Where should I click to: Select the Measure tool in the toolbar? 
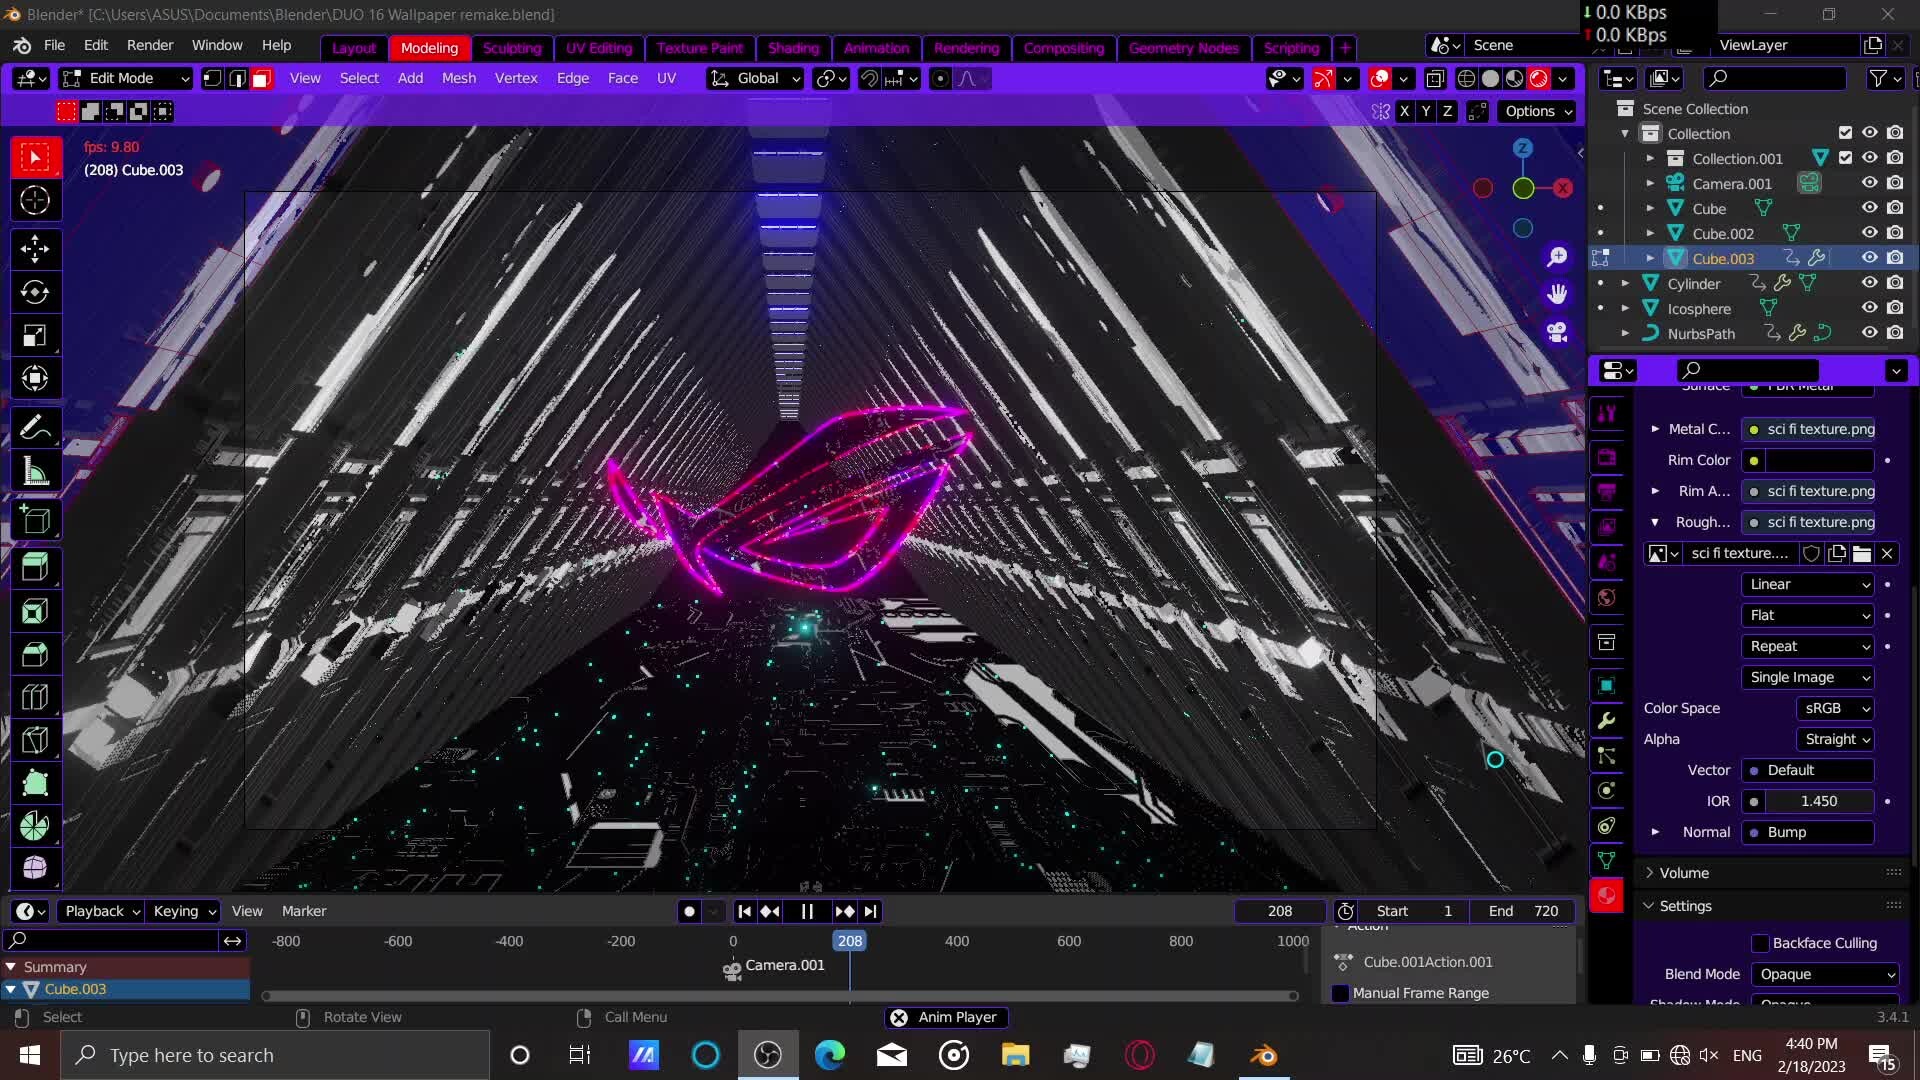point(35,470)
